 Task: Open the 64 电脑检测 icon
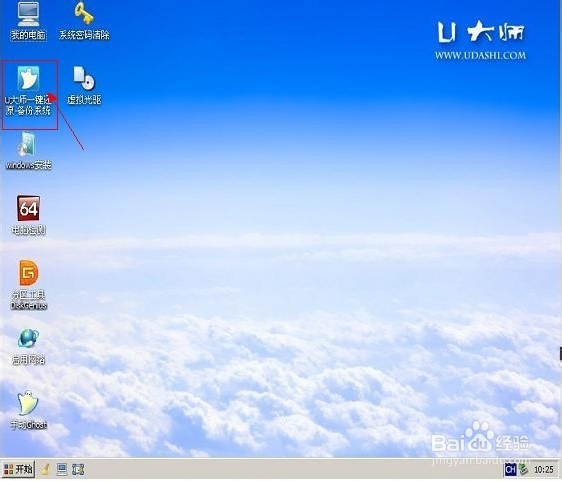pyautogui.click(x=29, y=215)
